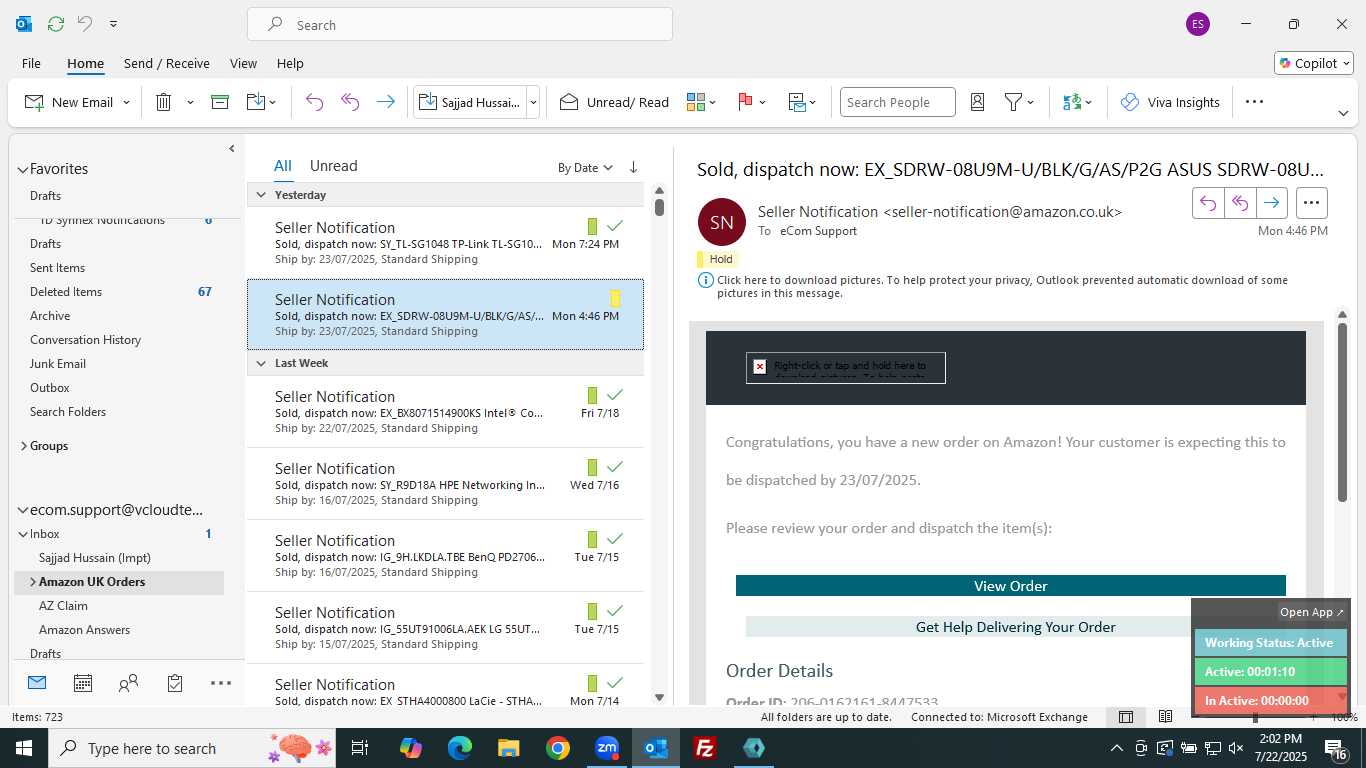Open the Move to folder icon
Screen dimensions: 1366x768
click(255, 102)
